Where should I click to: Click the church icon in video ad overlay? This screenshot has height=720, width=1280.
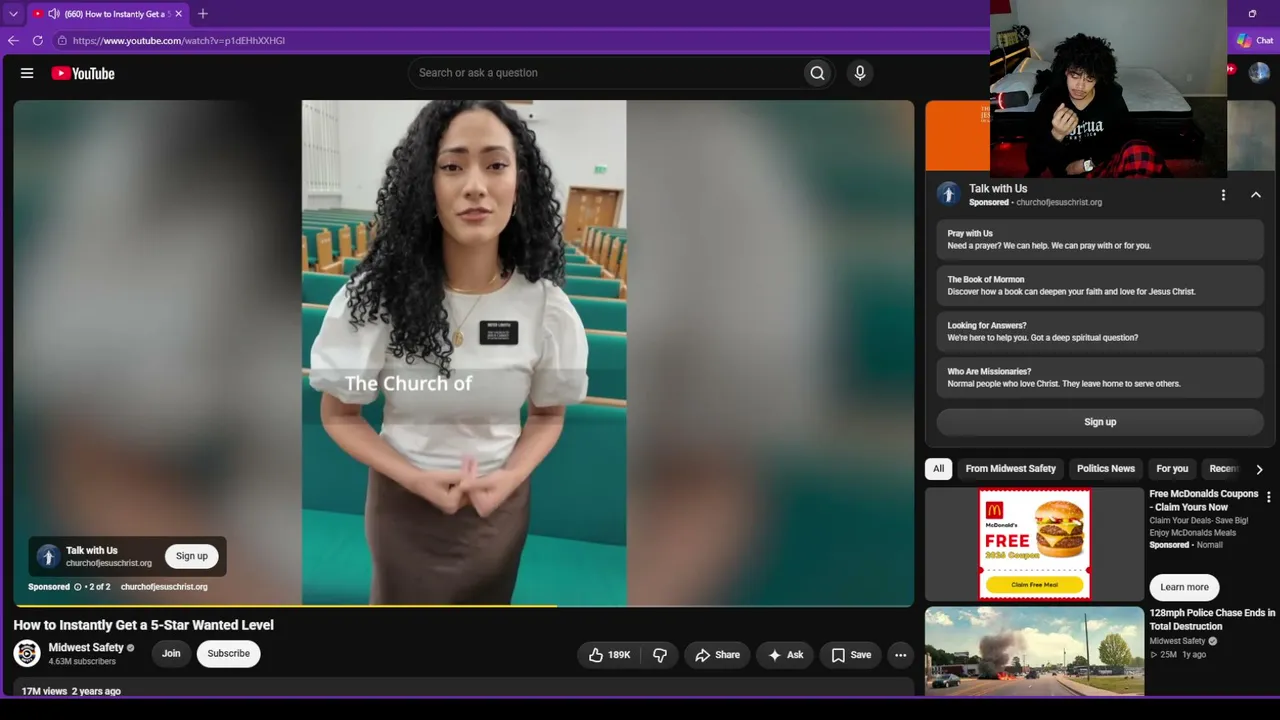(x=48, y=557)
